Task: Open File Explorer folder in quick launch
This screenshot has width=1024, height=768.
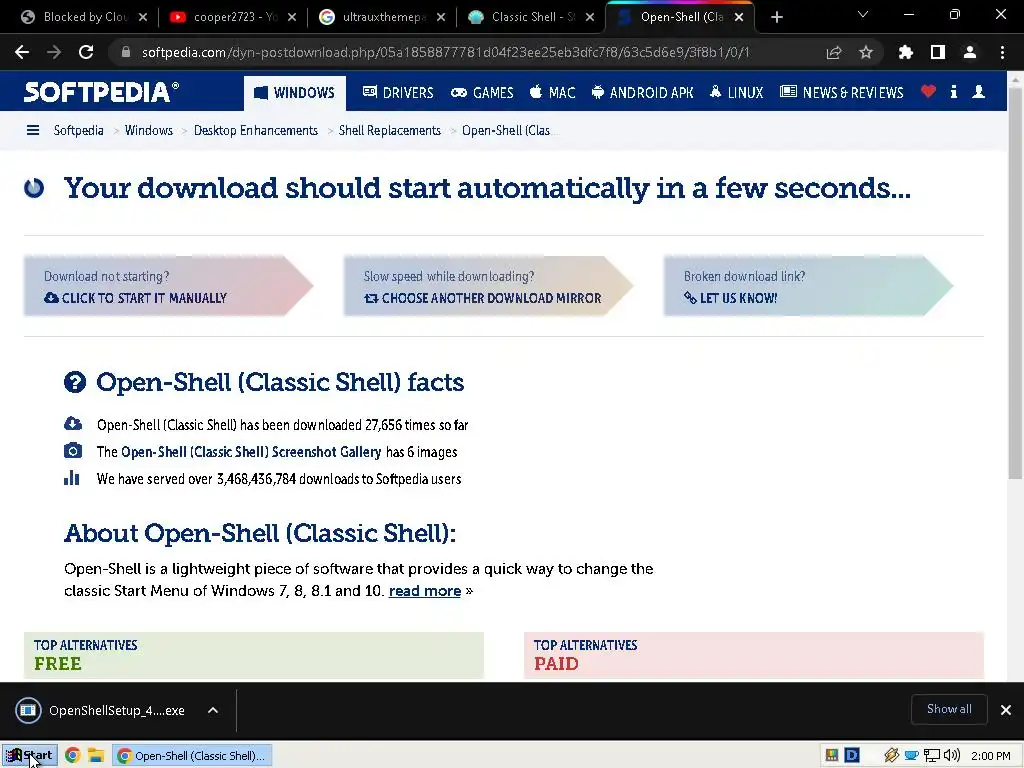Action: [96, 756]
